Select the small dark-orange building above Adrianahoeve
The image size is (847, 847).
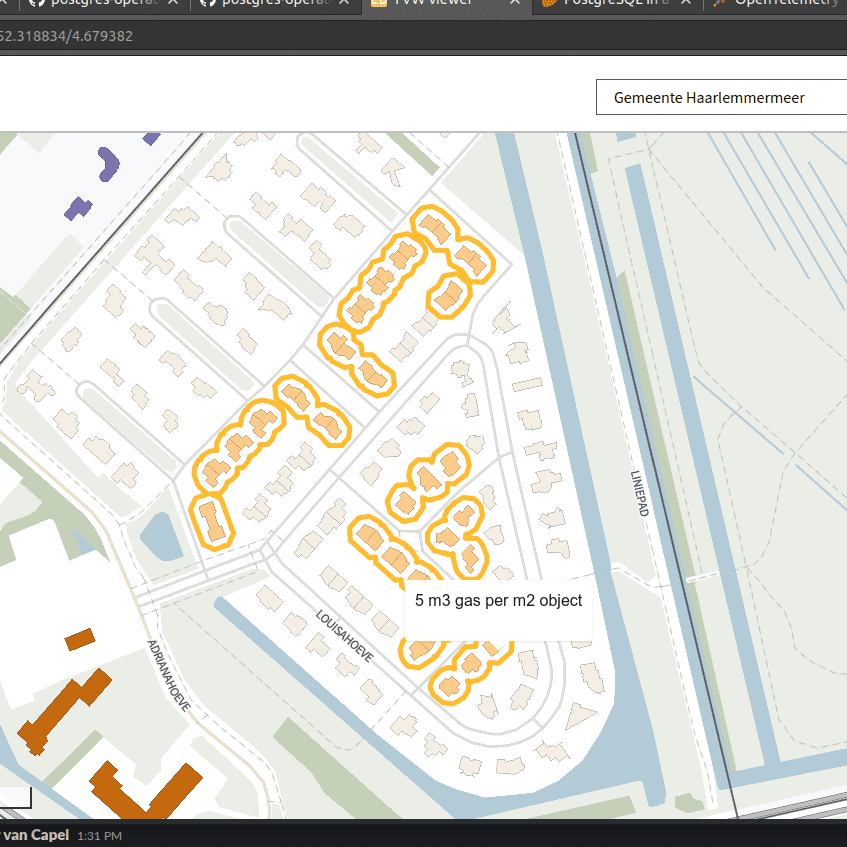(x=79, y=638)
